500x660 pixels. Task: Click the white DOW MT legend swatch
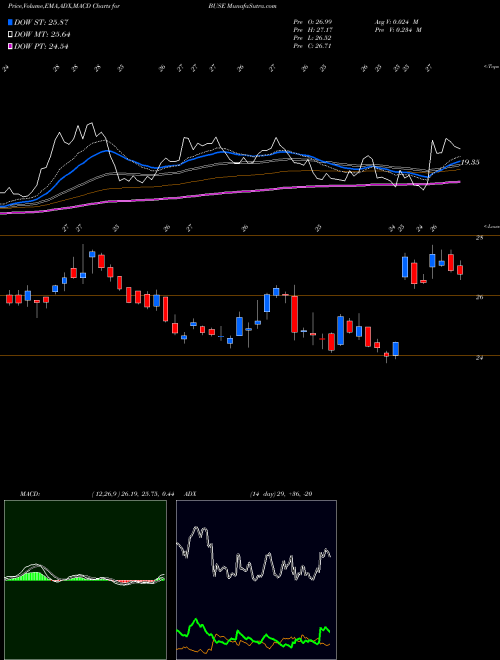pyautogui.click(x=10, y=34)
